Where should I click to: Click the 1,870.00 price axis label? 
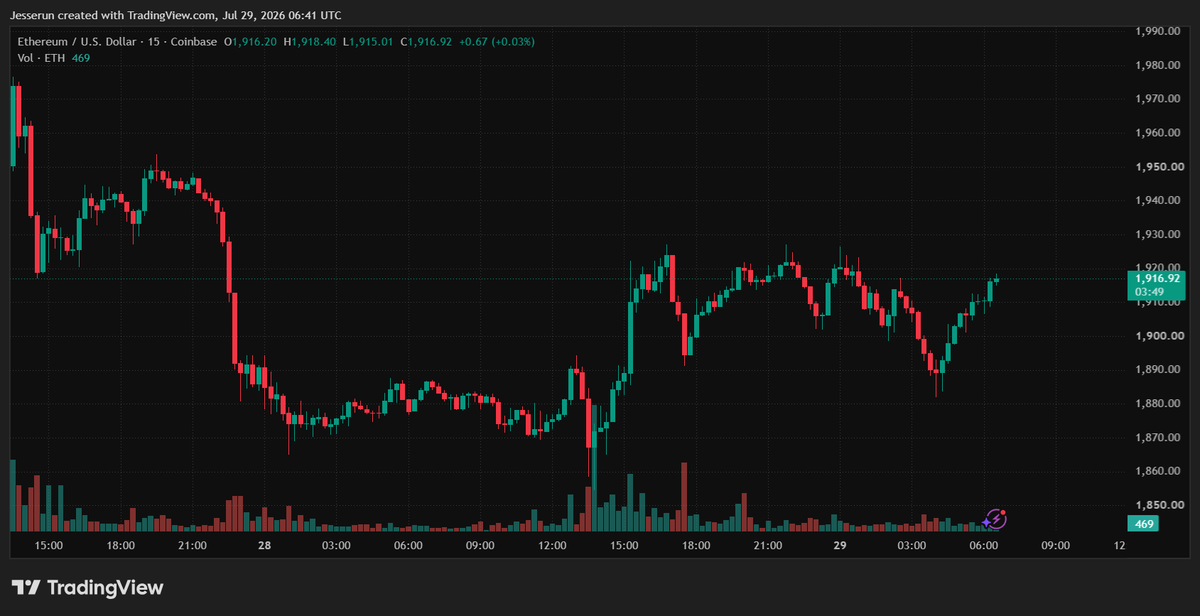click(1160, 437)
